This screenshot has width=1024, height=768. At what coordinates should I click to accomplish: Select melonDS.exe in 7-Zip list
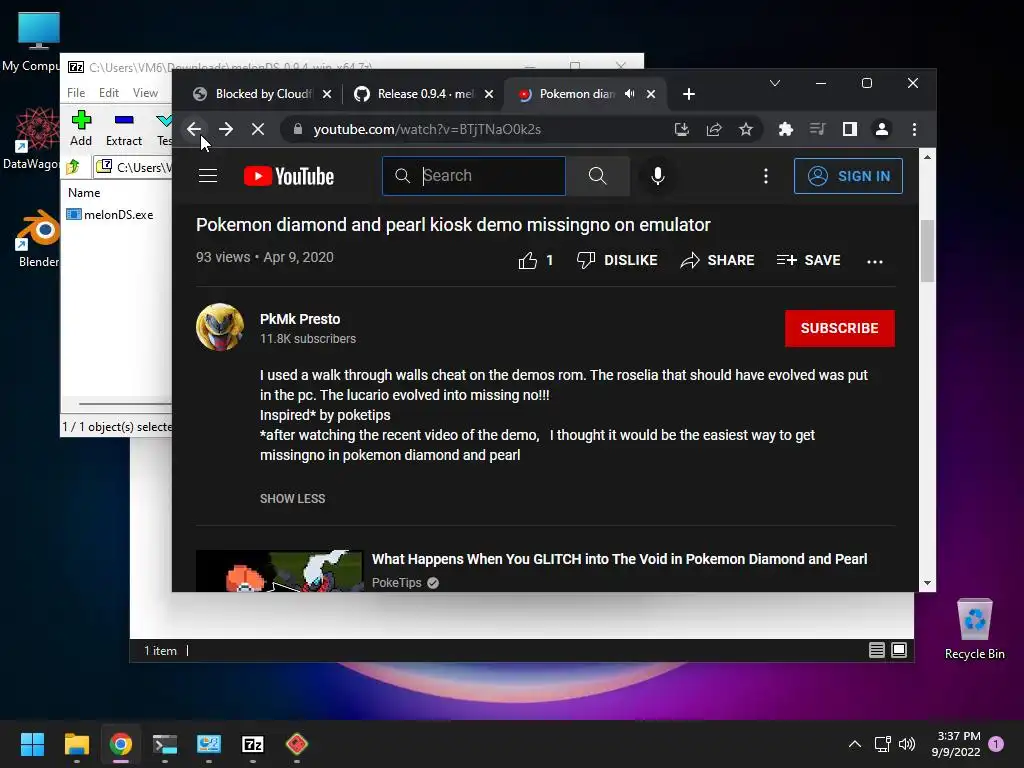(x=110, y=214)
